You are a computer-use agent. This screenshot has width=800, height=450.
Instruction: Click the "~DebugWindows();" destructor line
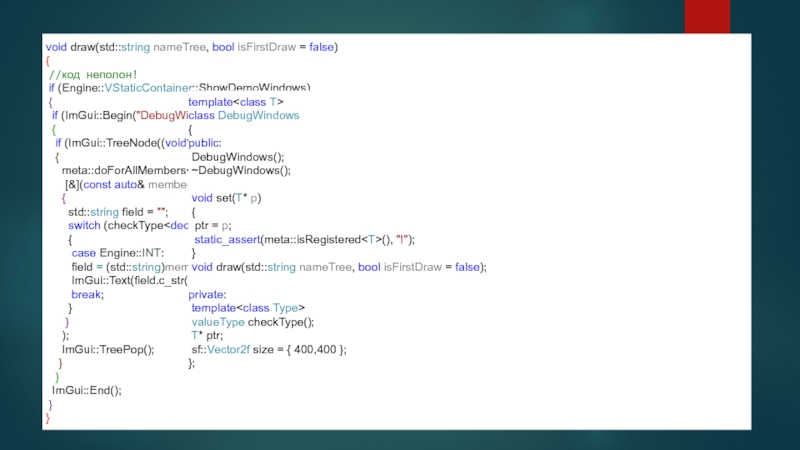pos(241,170)
